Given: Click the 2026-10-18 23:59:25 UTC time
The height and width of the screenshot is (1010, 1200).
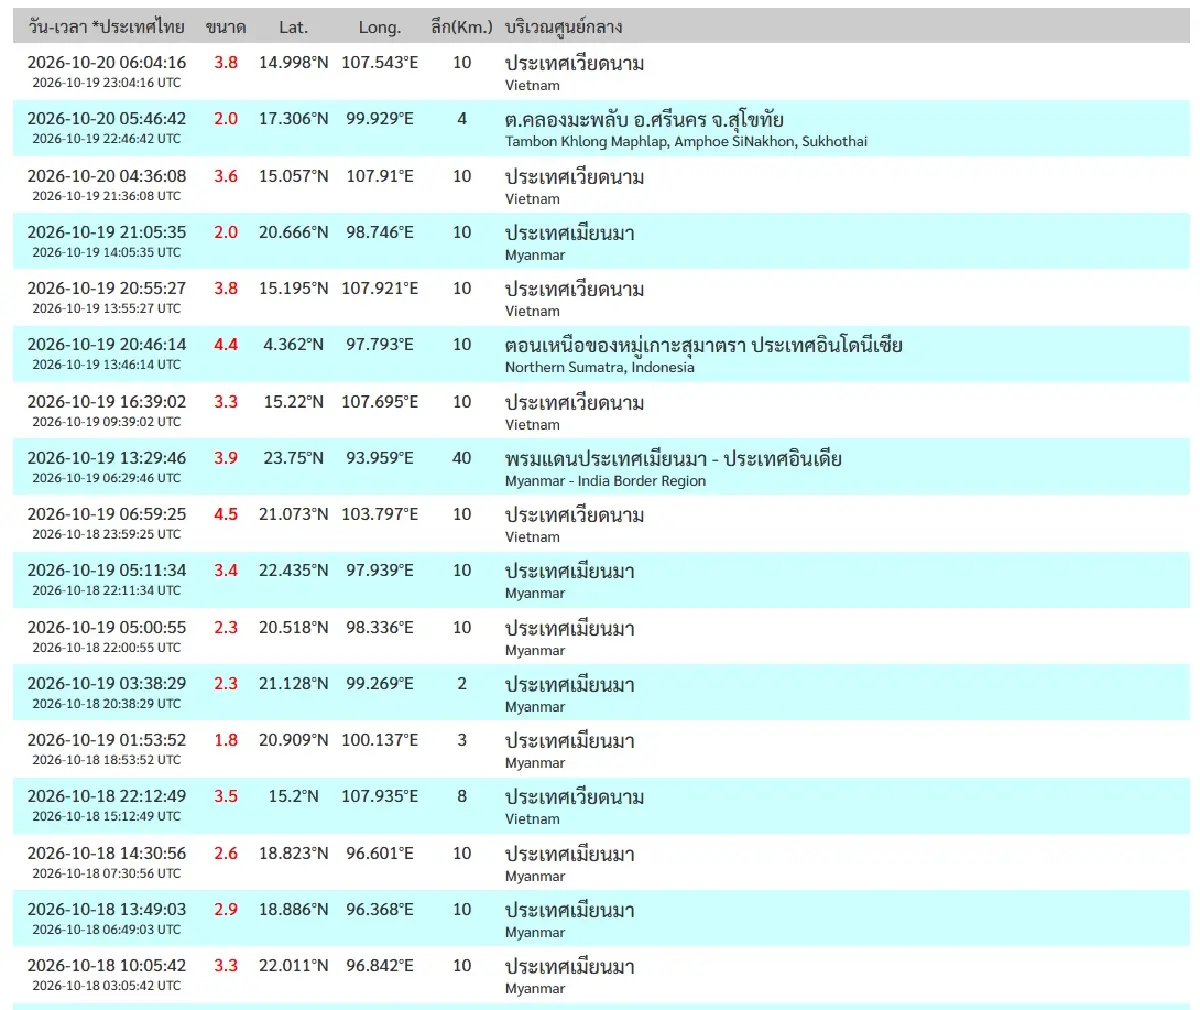Looking at the screenshot, I should click(x=107, y=535).
